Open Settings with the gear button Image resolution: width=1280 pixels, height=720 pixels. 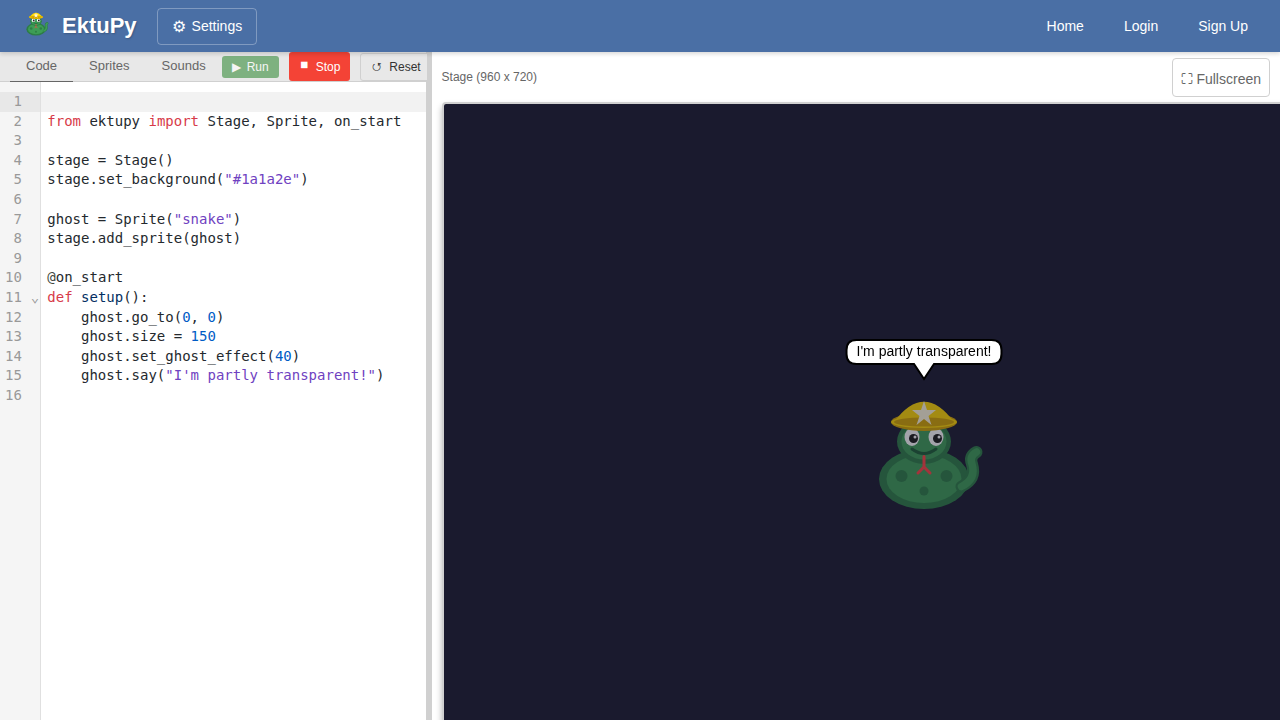coord(207,26)
